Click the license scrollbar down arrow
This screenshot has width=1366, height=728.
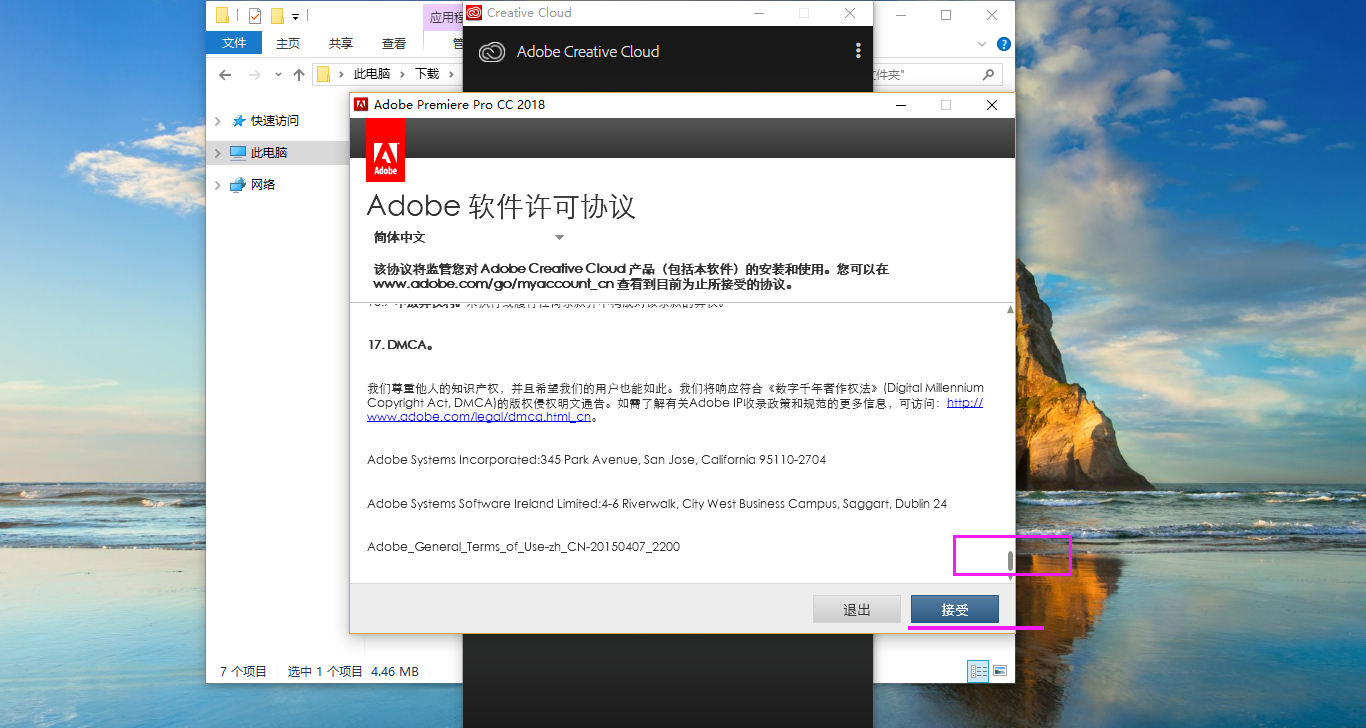tap(1010, 577)
